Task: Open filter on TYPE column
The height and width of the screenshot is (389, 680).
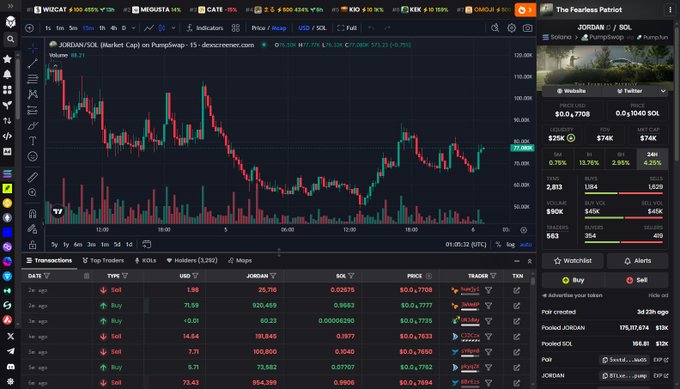Action: click(125, 276)
